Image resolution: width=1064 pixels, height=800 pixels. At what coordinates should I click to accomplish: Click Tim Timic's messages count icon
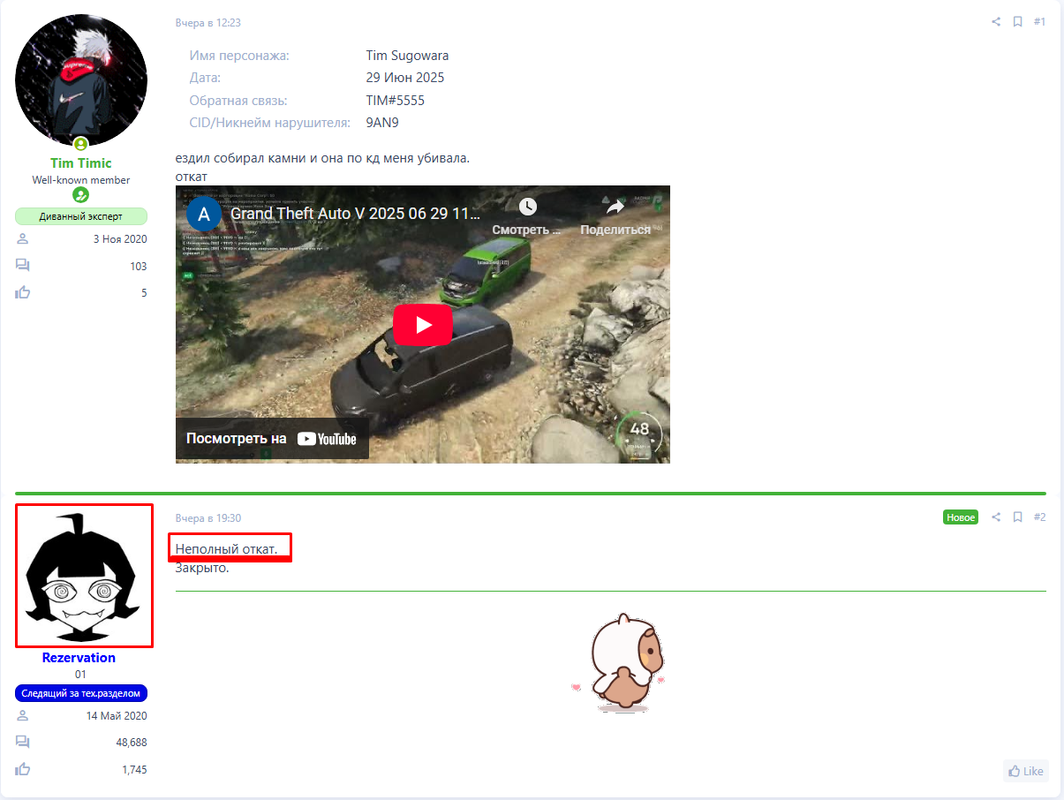[x=22, y=265]
